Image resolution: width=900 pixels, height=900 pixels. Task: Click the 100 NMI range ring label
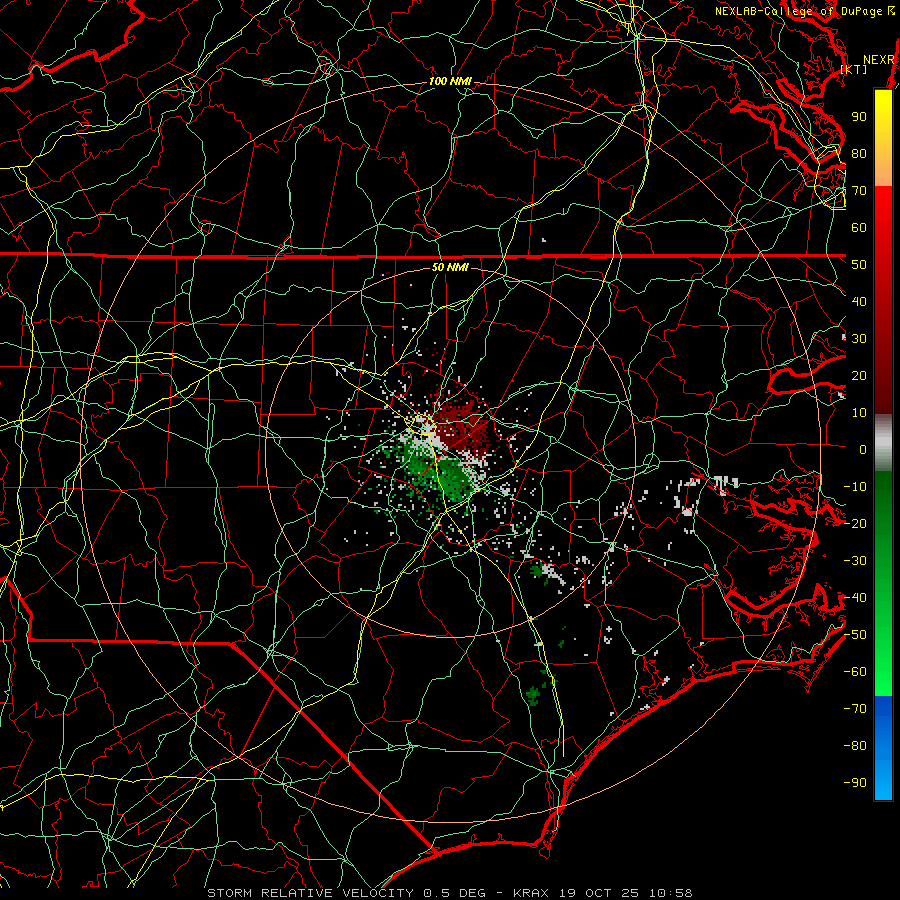450,82
